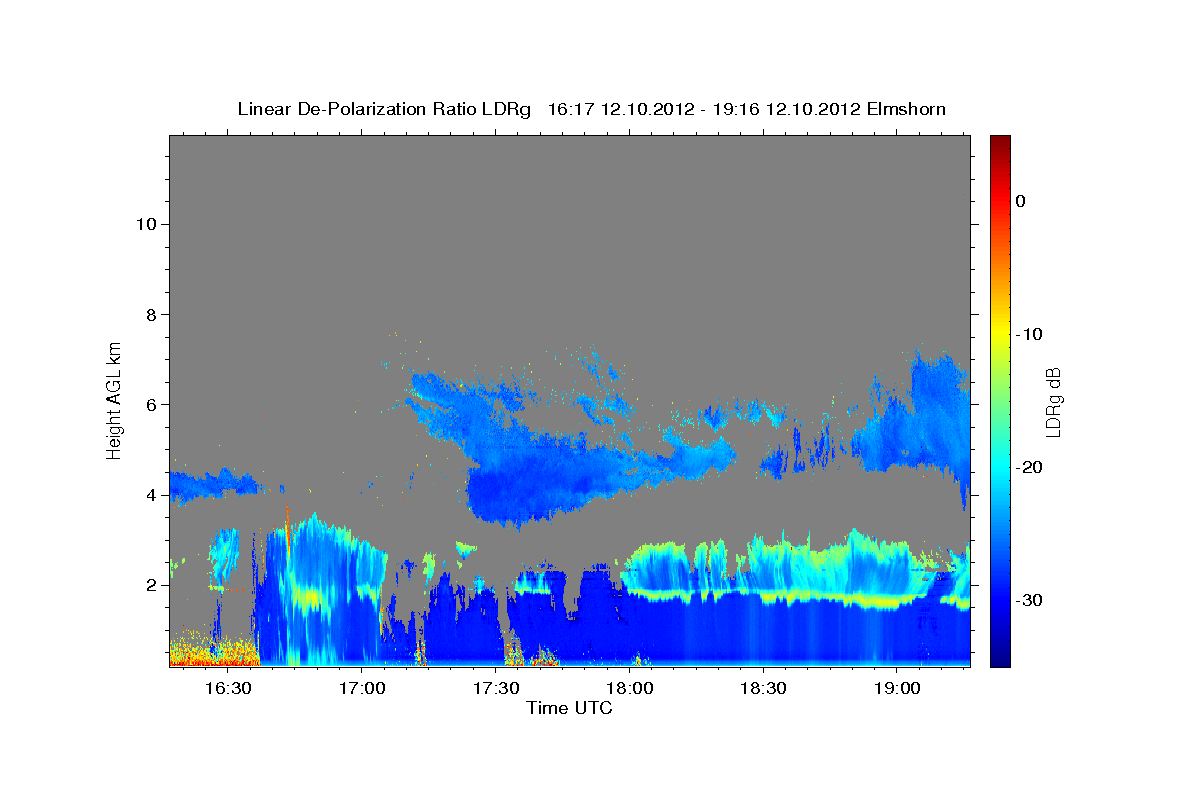Click the colorbar value -10

pyautogui.click(x=1029, y=334)
